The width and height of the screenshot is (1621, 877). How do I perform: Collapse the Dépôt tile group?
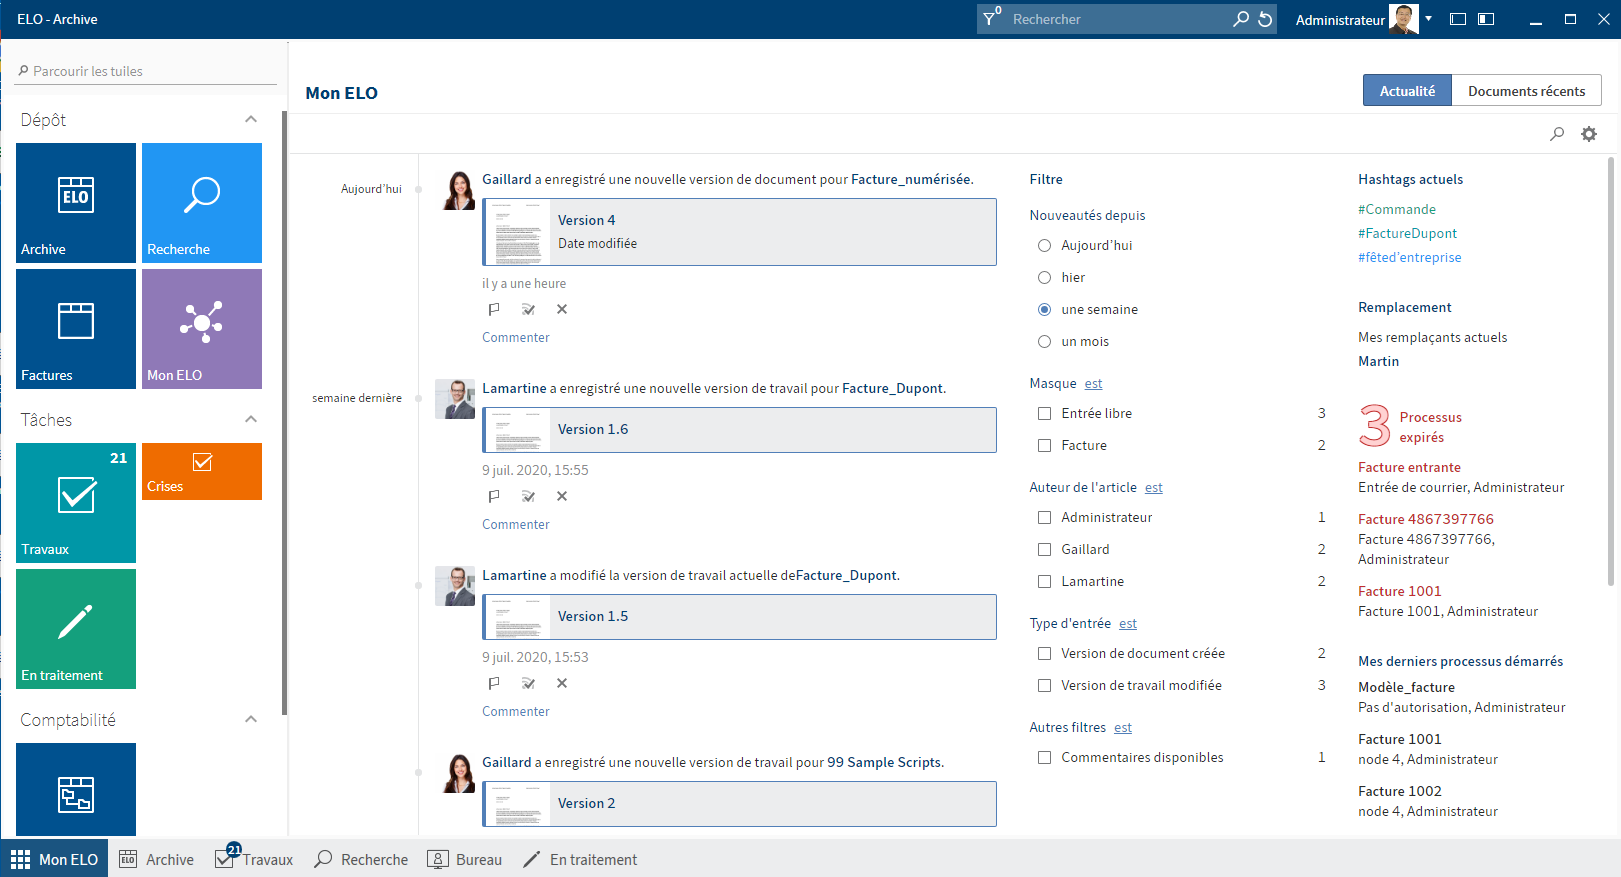pyautogui.click(x=251, y=119)
